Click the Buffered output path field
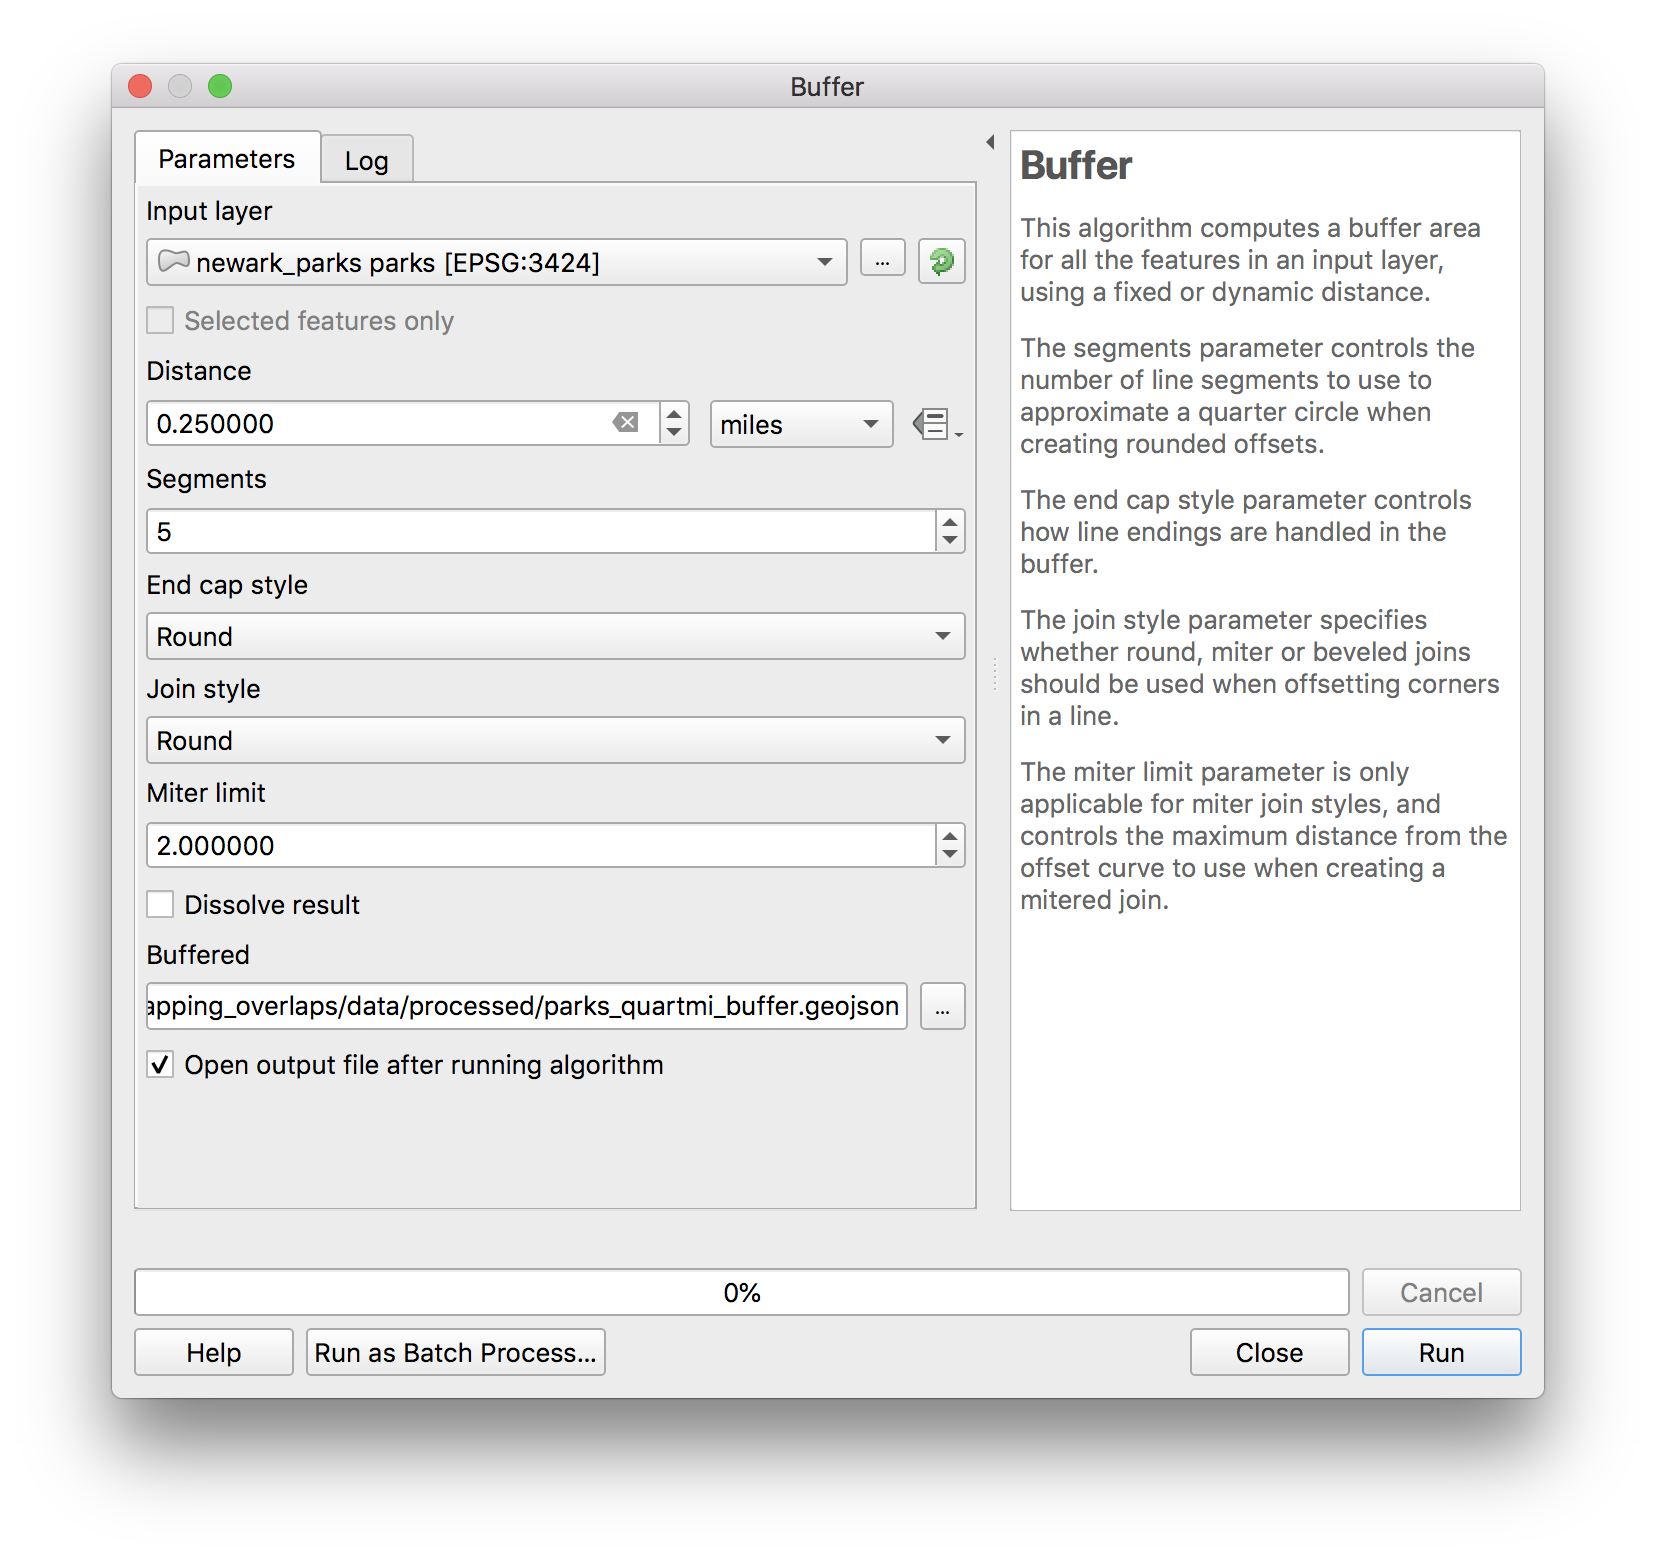The height and width of the screenshot is (1558, 1656). point(526,1006)
